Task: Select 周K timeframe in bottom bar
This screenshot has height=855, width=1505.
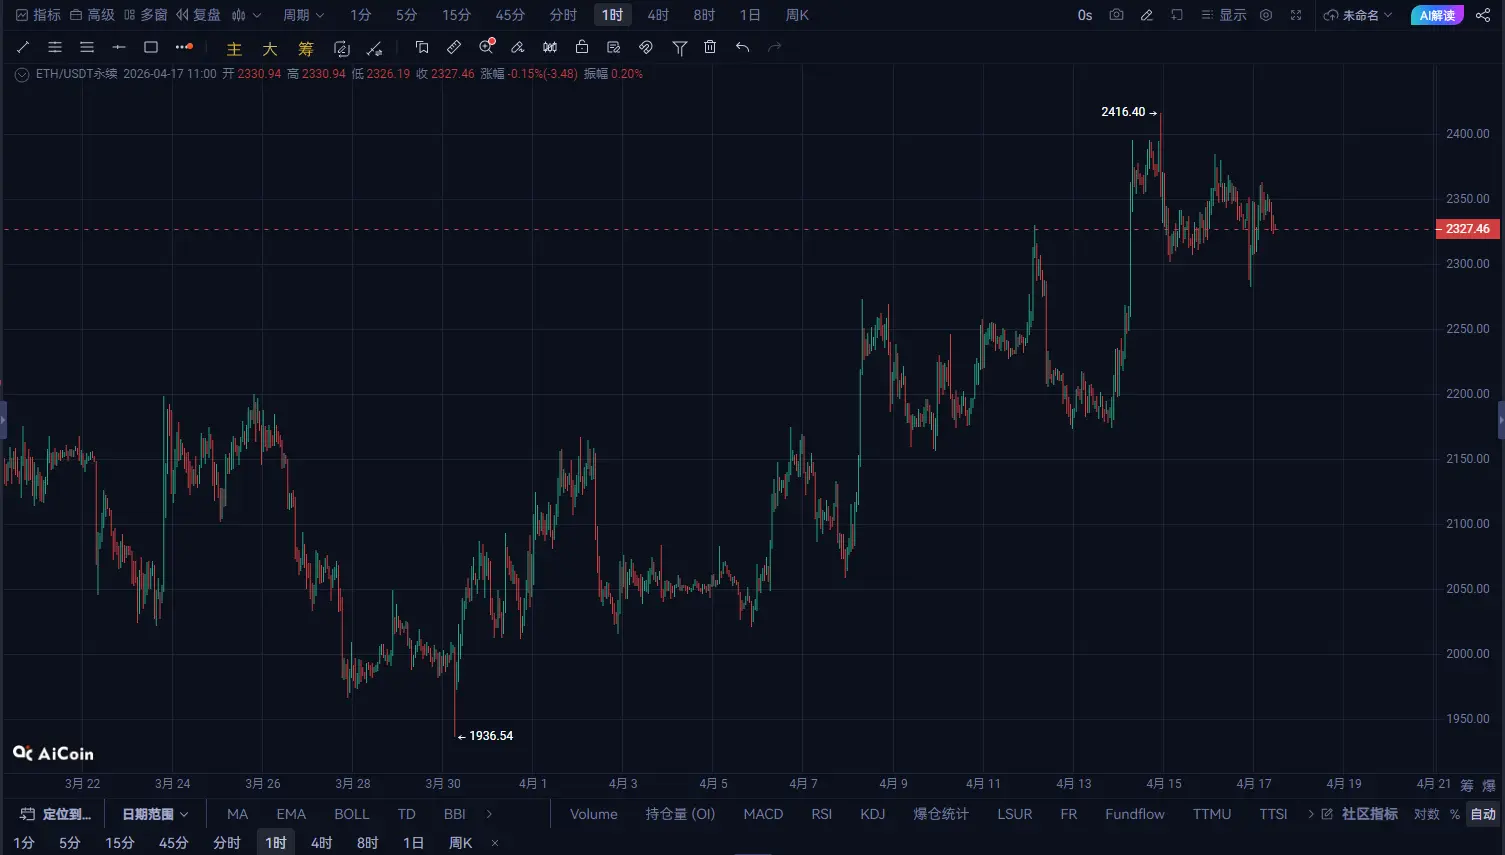Action: coord(460,843)
